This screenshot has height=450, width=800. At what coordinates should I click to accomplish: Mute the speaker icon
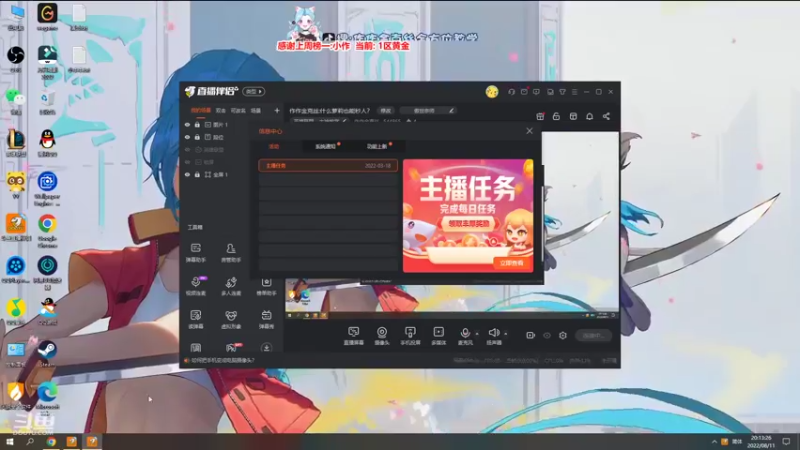[x=493, y=333]
